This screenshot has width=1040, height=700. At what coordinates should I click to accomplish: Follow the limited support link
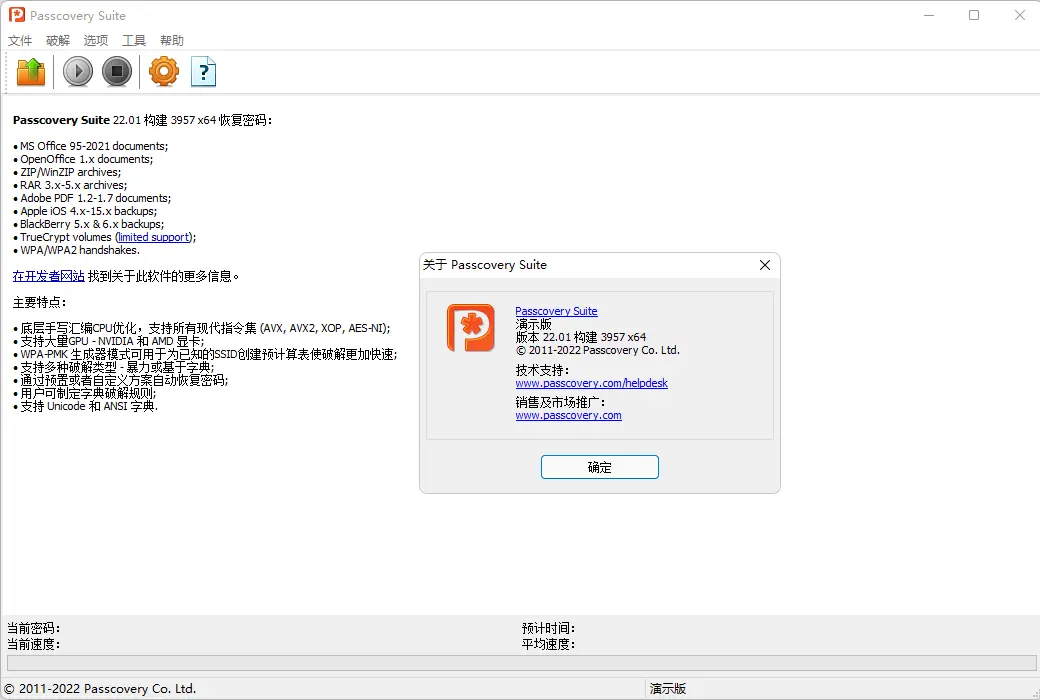pos(153,237)
